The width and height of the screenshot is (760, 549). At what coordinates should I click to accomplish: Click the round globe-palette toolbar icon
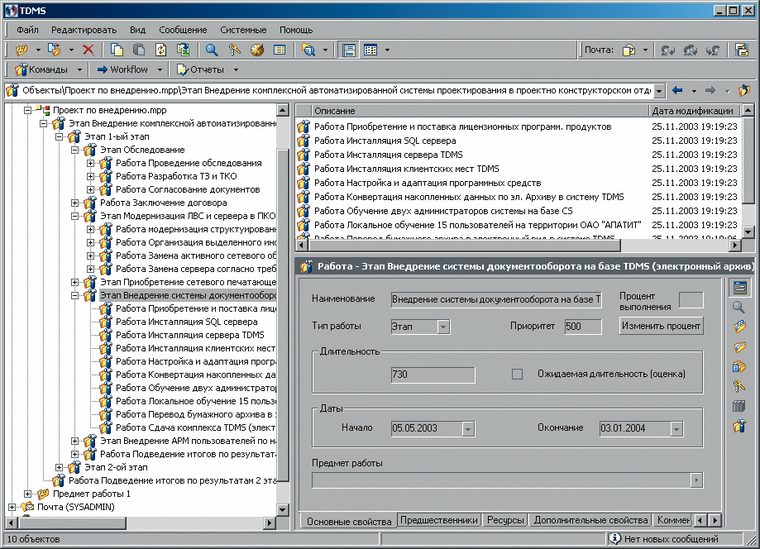(257, 49)
